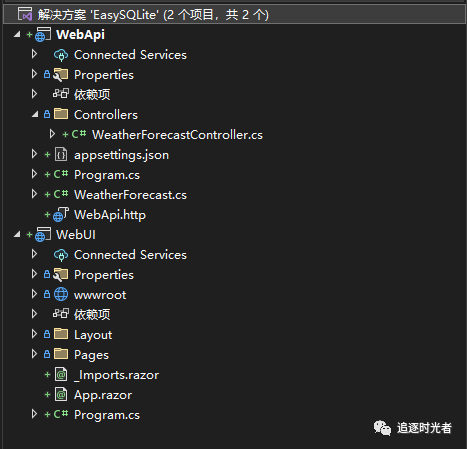Select Program.cs under WebUI project

[x=107, y=415]
